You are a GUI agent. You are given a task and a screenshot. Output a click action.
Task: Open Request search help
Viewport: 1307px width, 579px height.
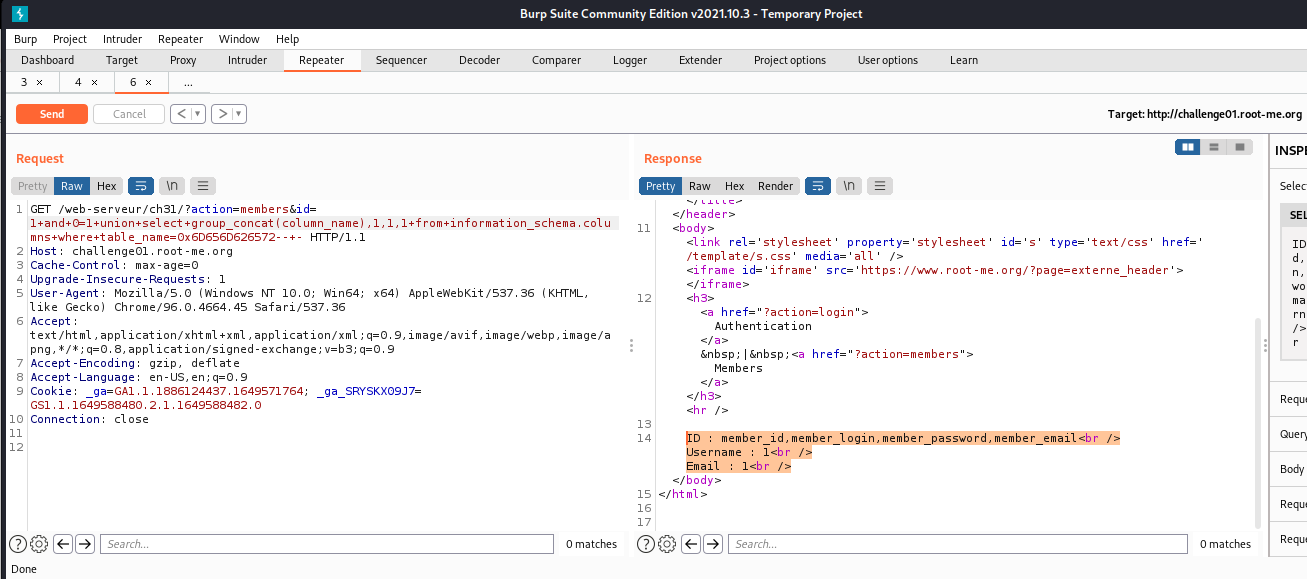18,544
